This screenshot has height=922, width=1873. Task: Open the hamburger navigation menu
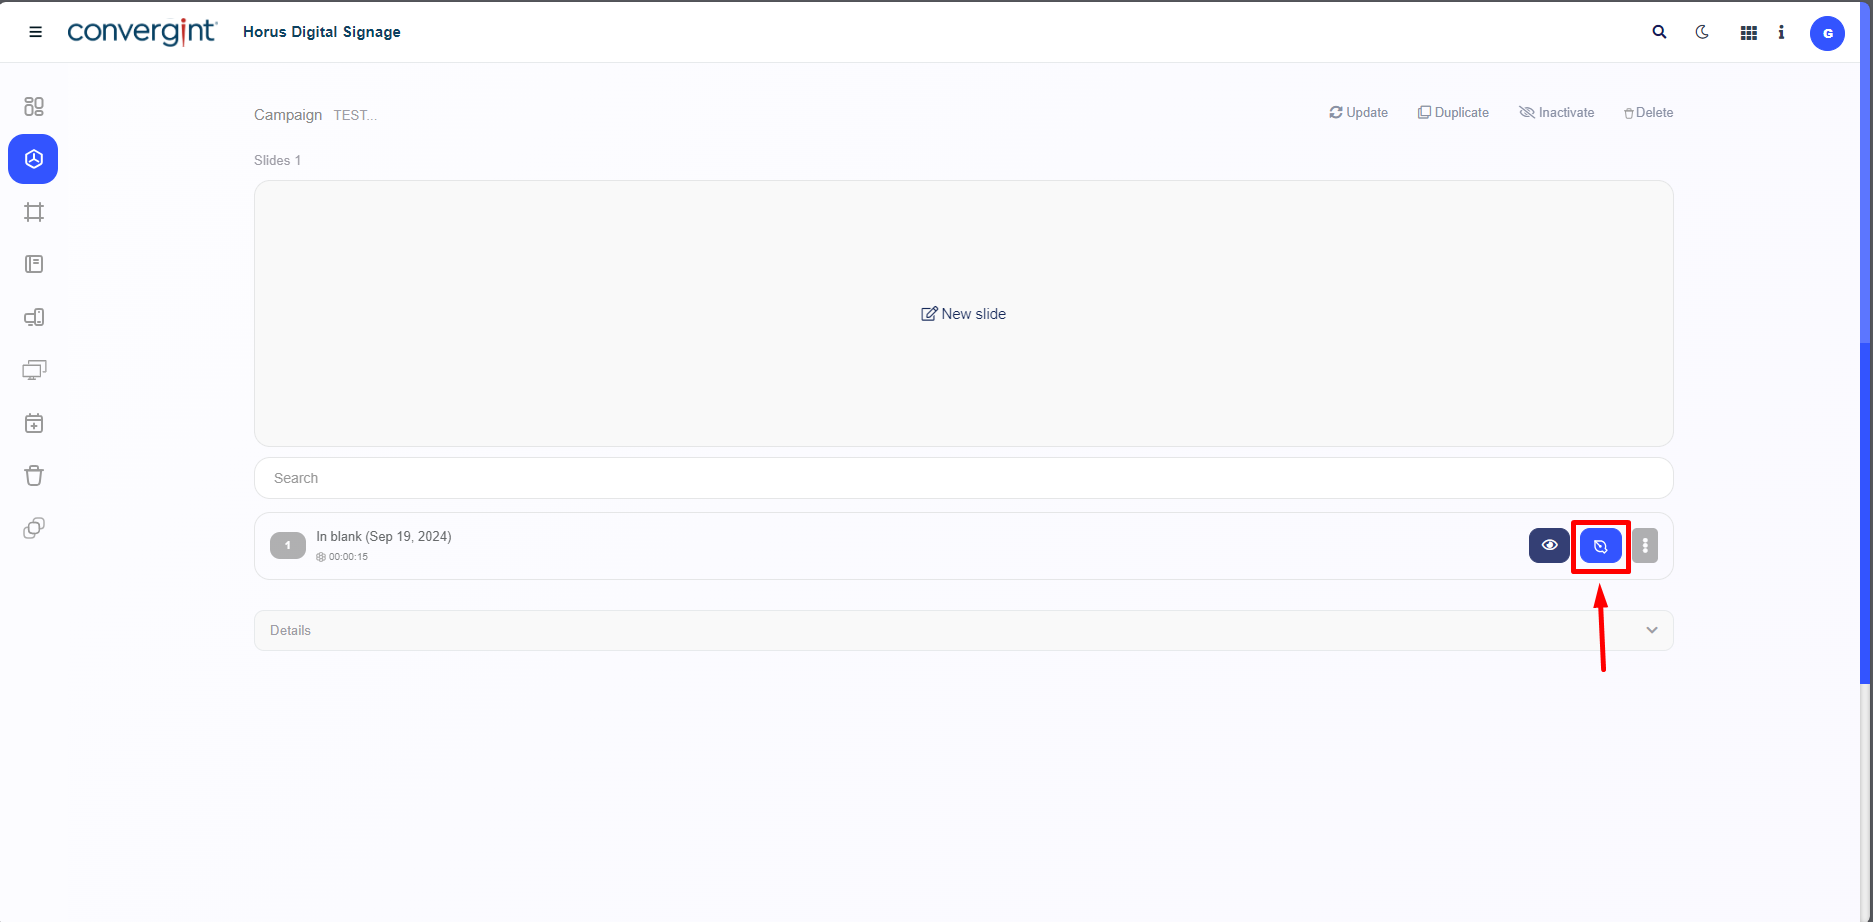coord(35,32)
